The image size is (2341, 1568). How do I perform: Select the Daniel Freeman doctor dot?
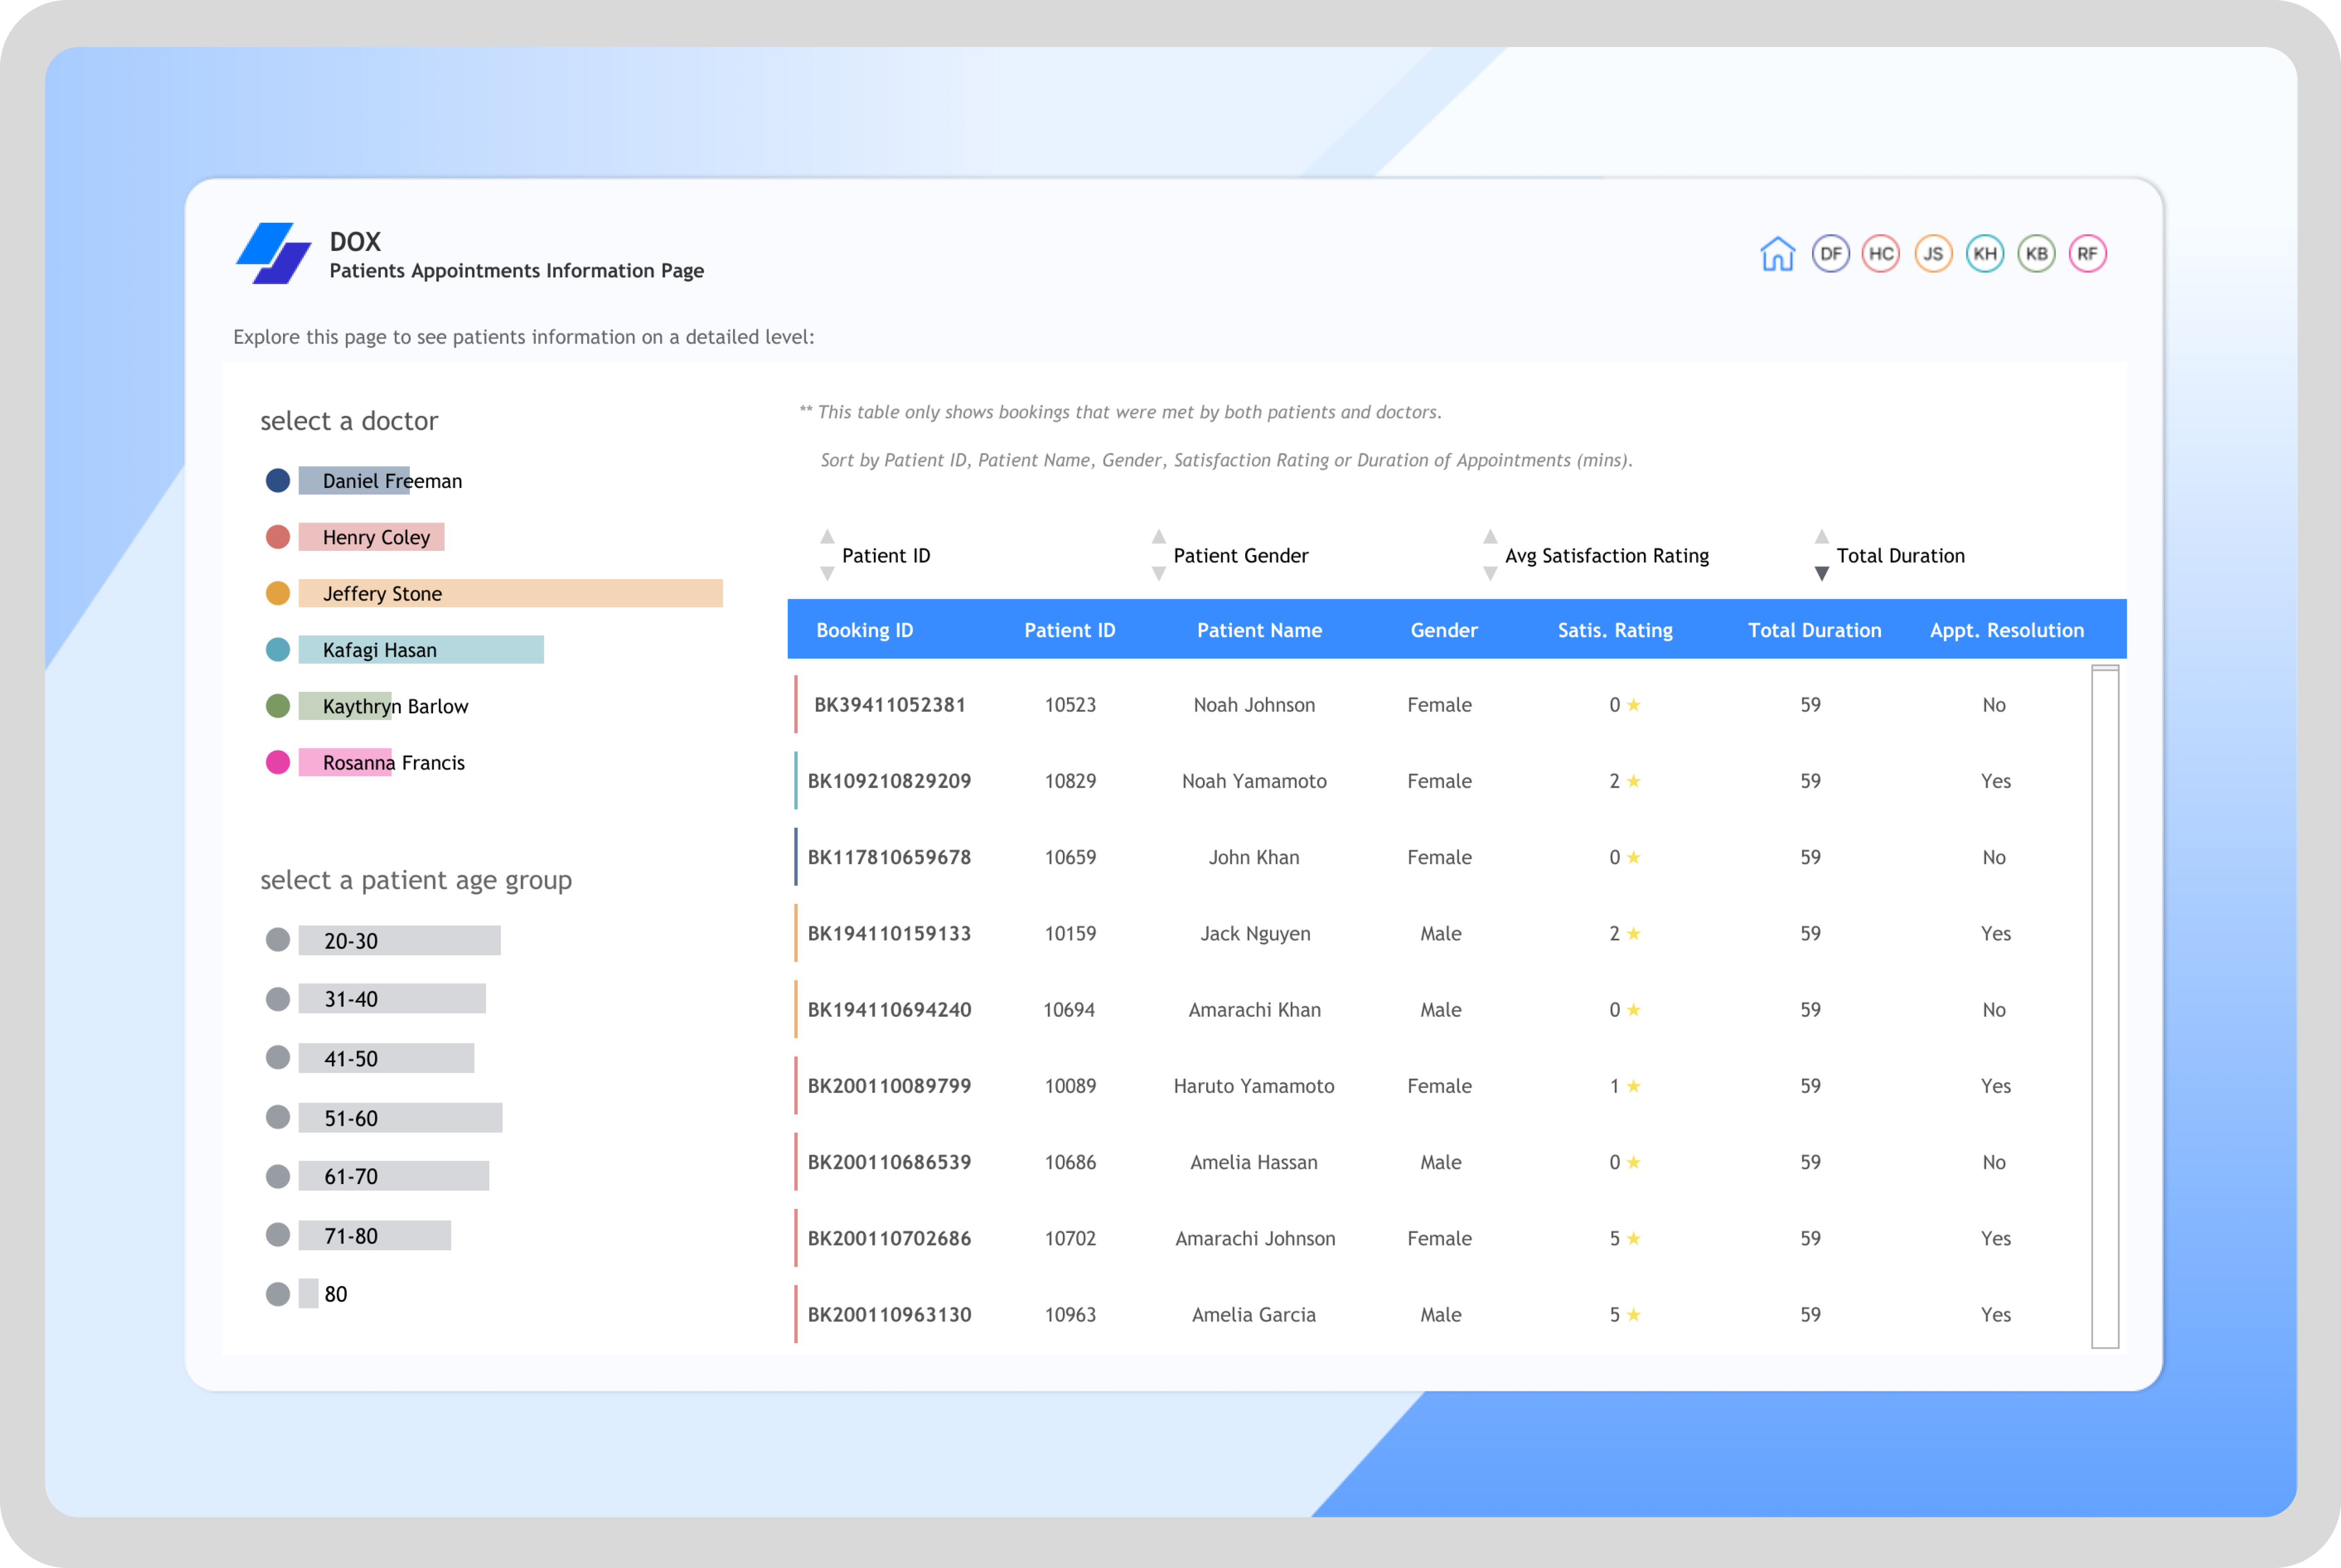point(278,481)
